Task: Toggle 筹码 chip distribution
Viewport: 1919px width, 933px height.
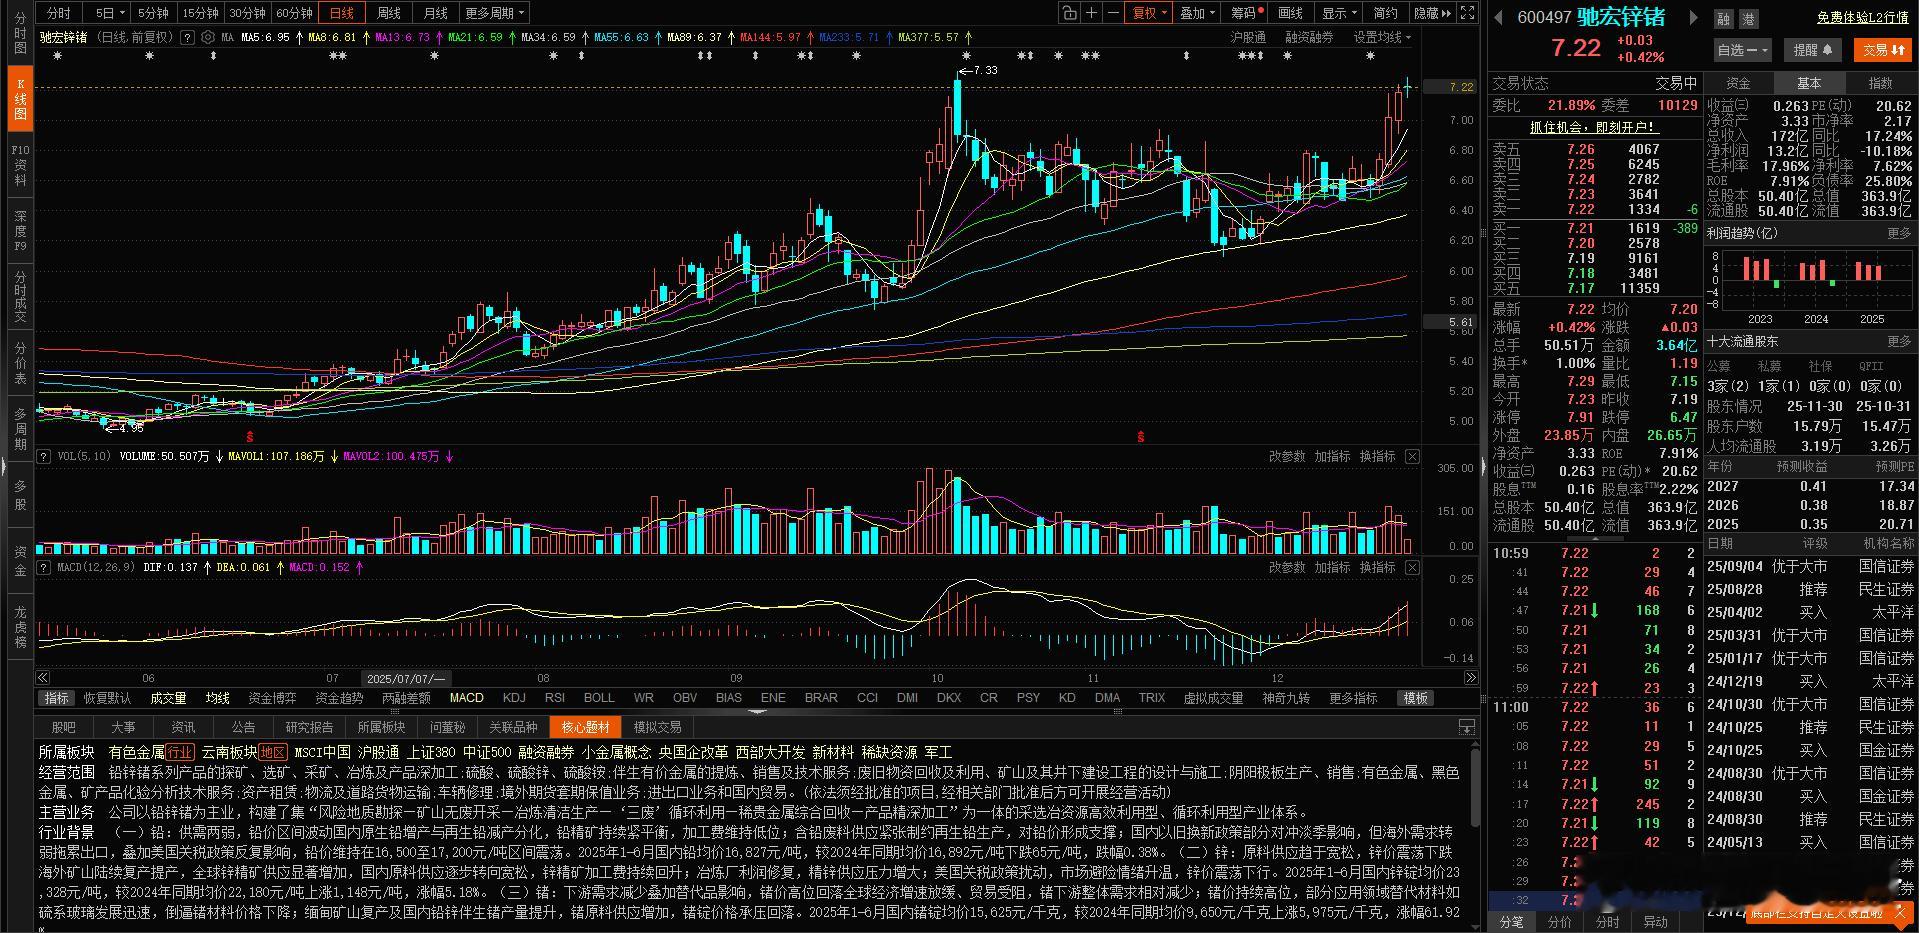Action: 1246,13
